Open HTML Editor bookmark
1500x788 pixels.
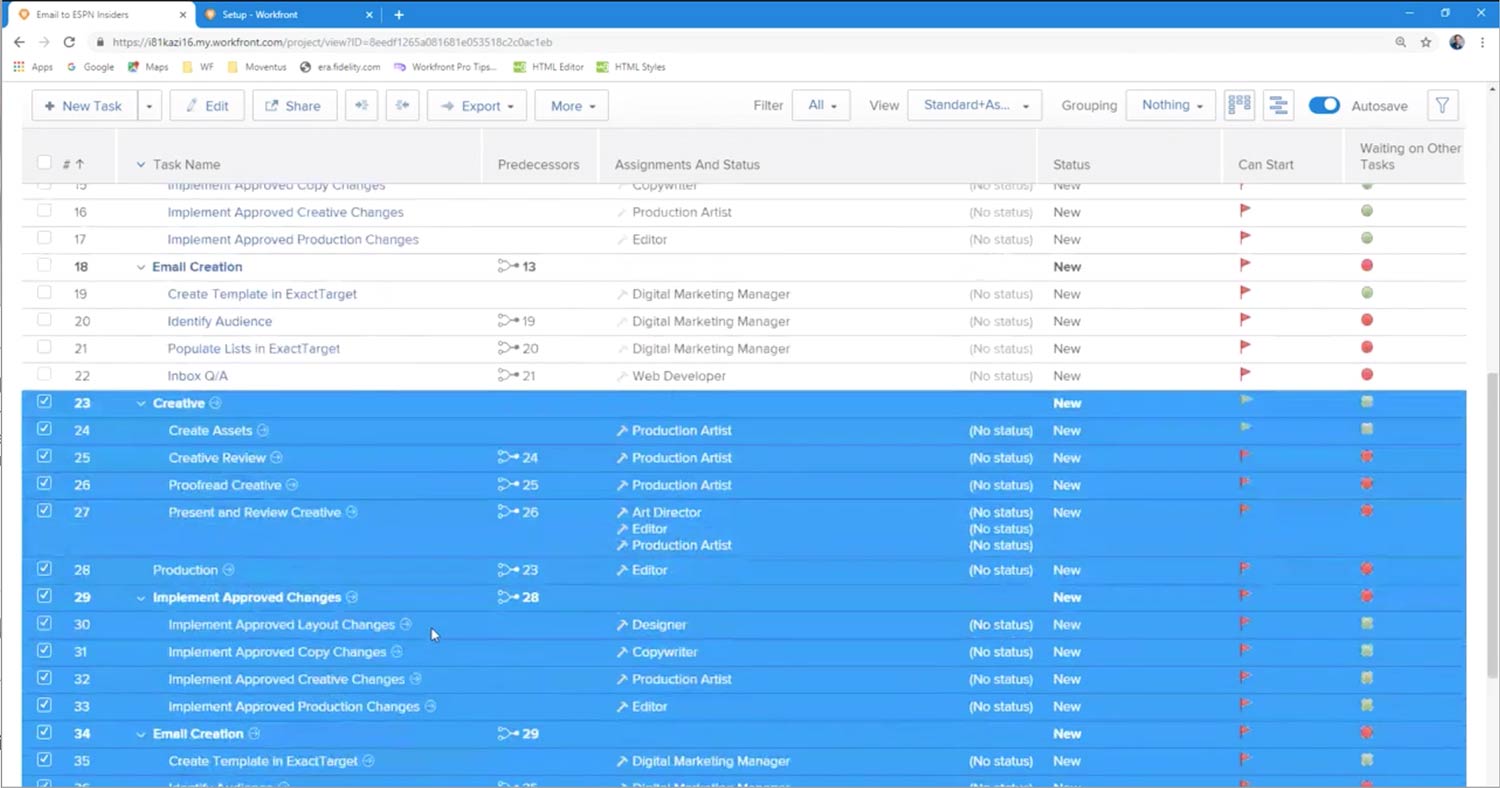point(548,67)
